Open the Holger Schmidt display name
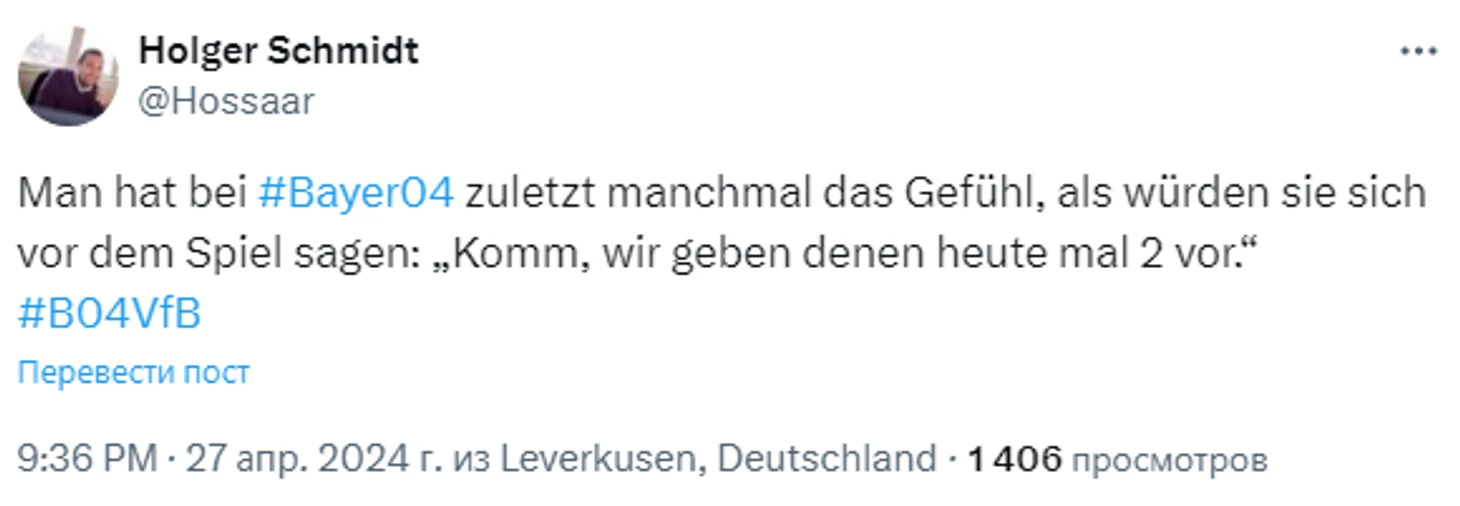 pos(278,49)
